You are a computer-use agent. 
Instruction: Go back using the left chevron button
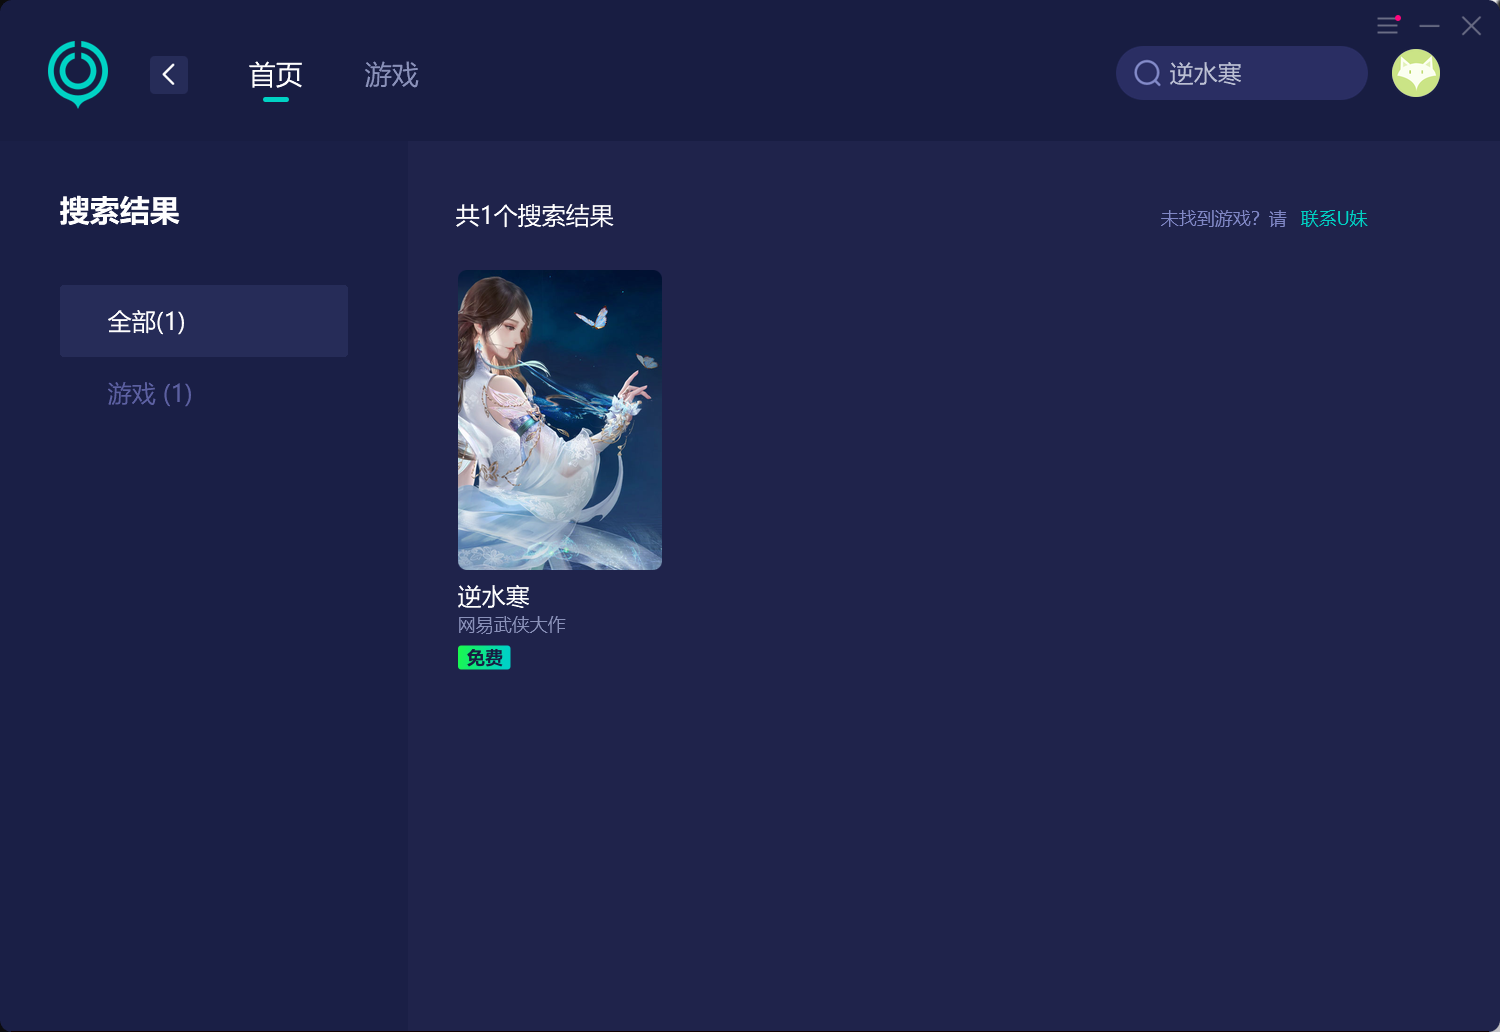click(169, 74)
